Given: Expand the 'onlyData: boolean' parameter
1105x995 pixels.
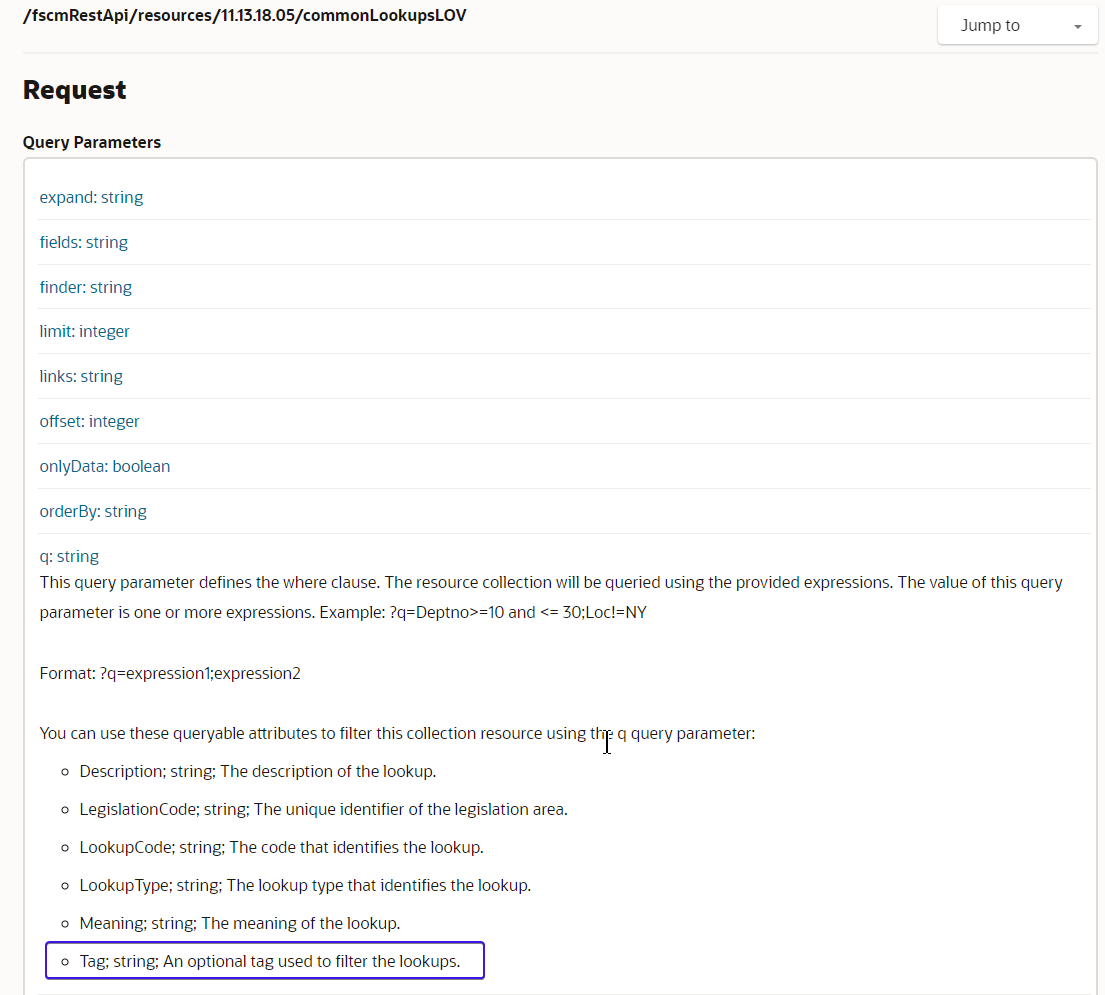Looking at the screenshot, I should (x=104, y=466).
